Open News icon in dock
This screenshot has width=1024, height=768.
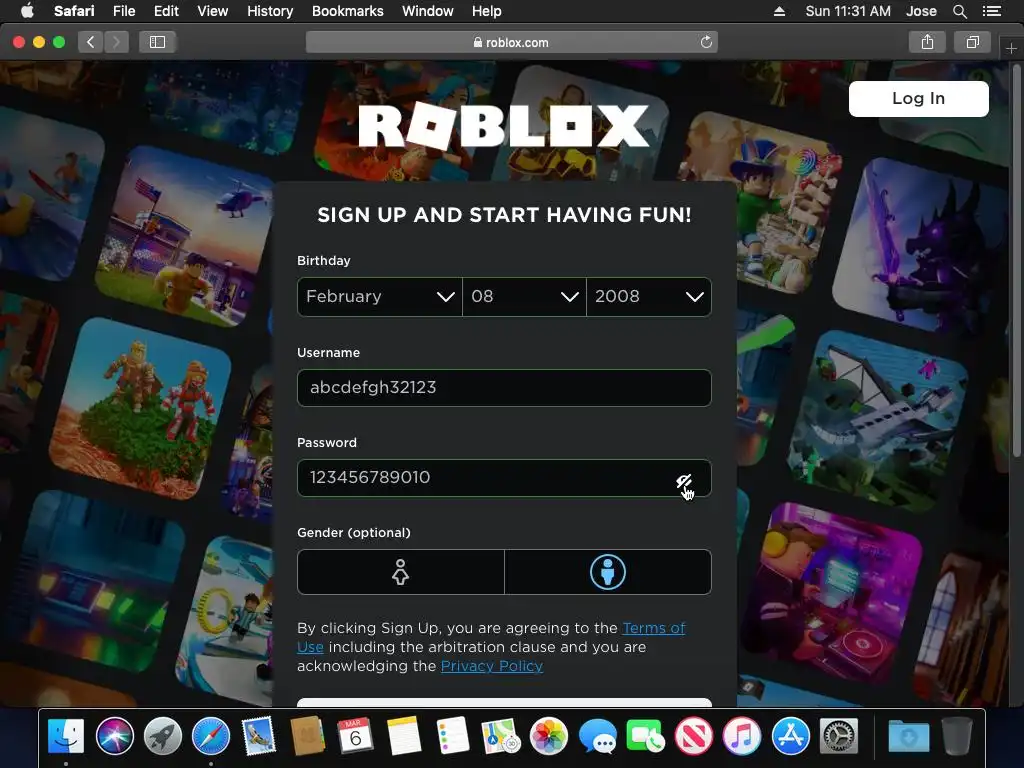694,736
